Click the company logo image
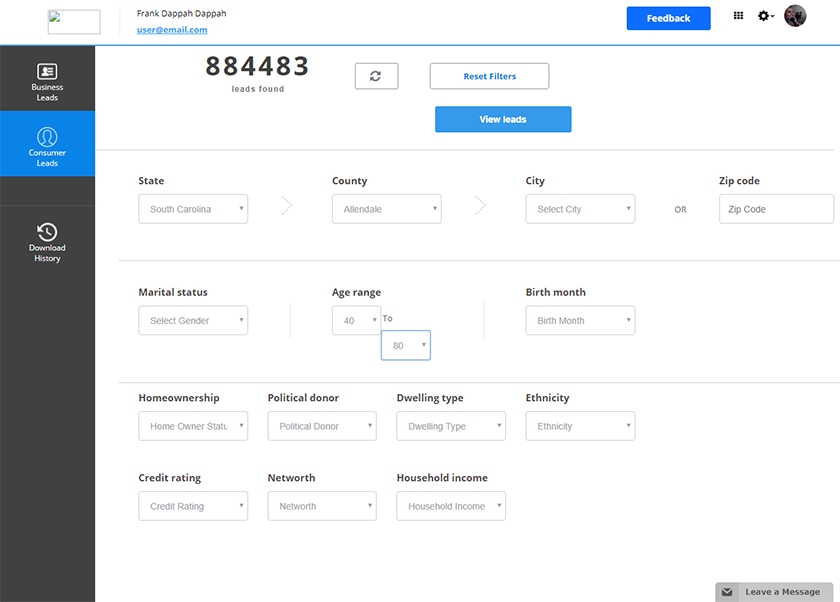 pyautogui.click(x=74, y=22)
